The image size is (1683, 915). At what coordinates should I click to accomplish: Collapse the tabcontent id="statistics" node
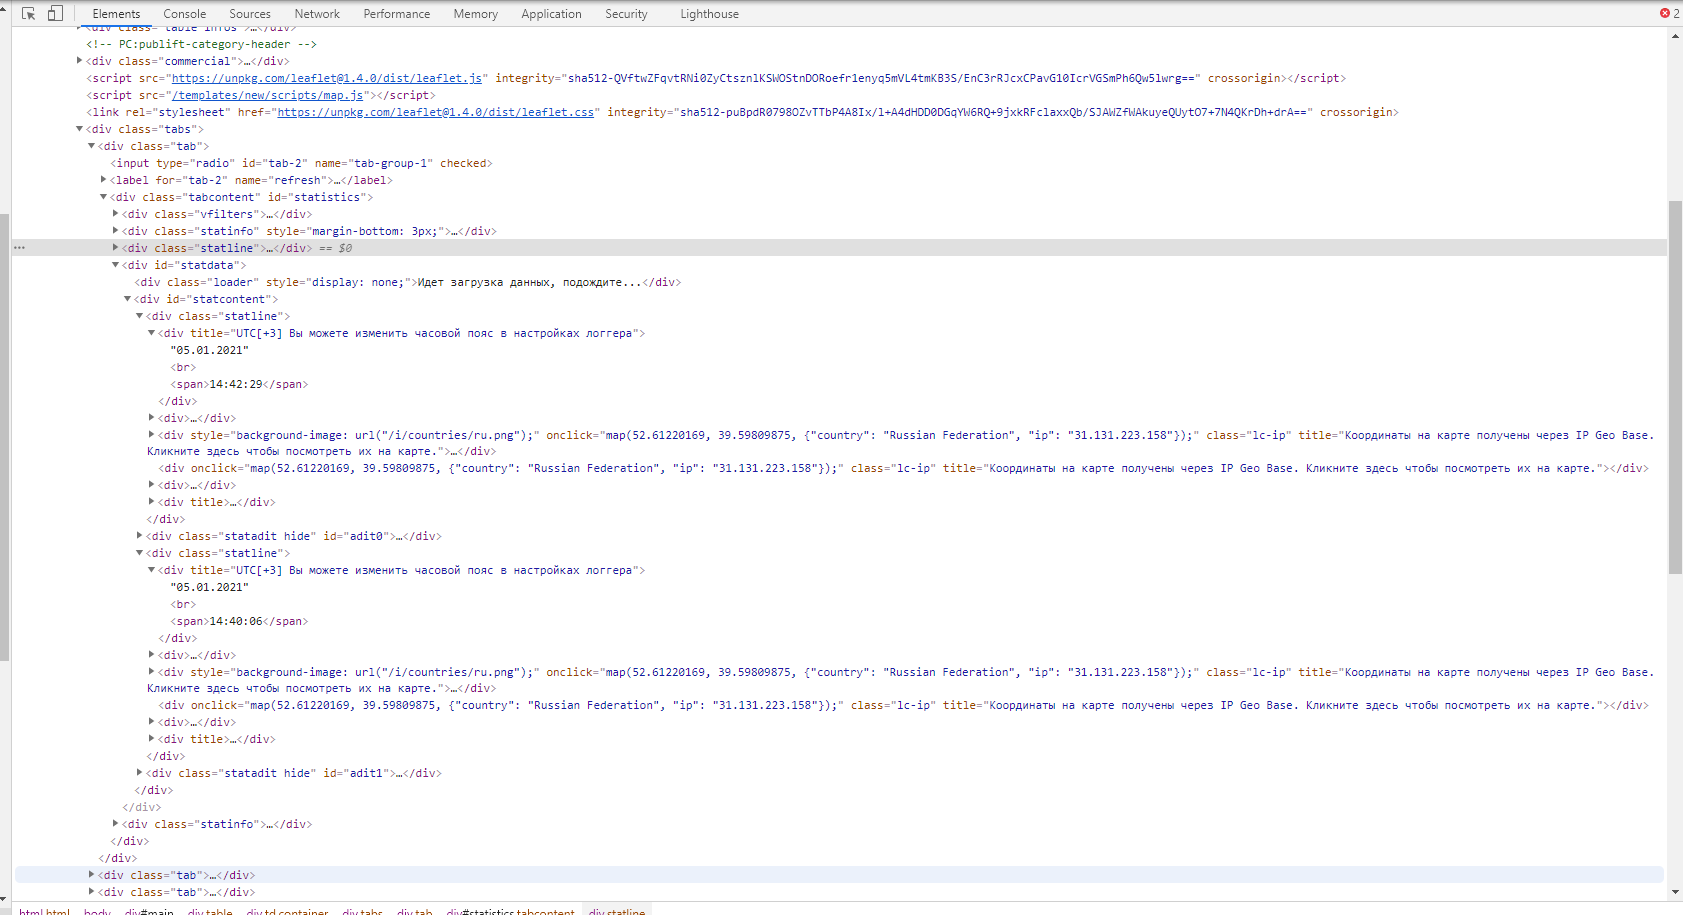(x=104, y=197)
